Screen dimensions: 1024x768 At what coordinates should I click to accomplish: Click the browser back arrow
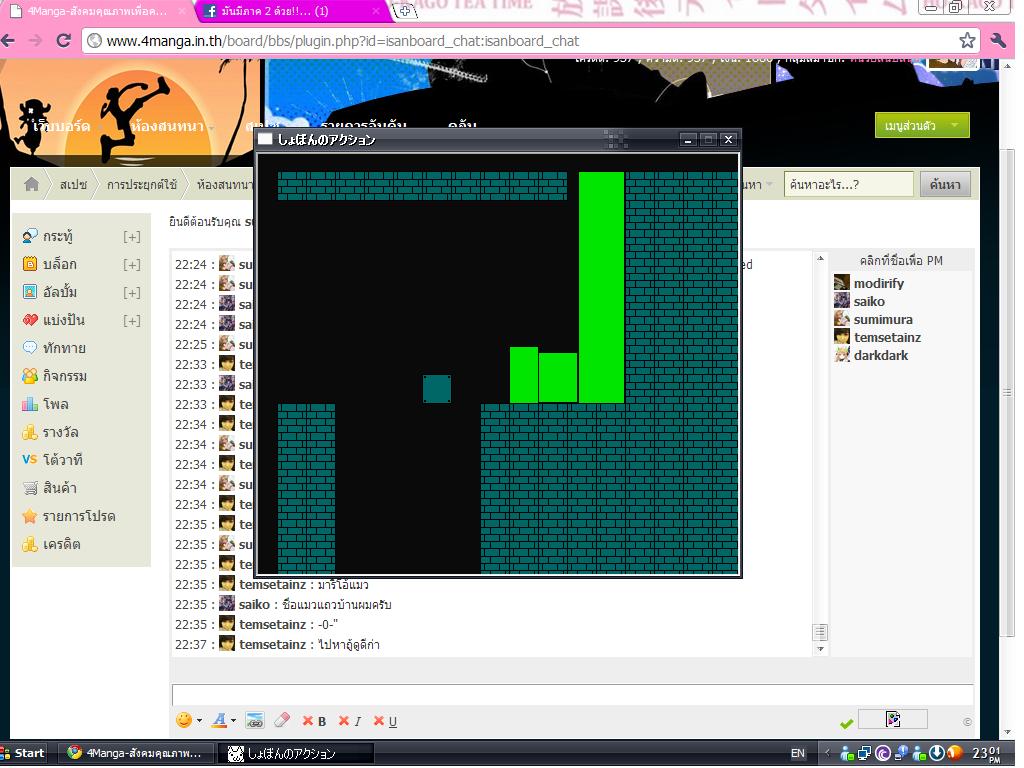coord(8,40)
